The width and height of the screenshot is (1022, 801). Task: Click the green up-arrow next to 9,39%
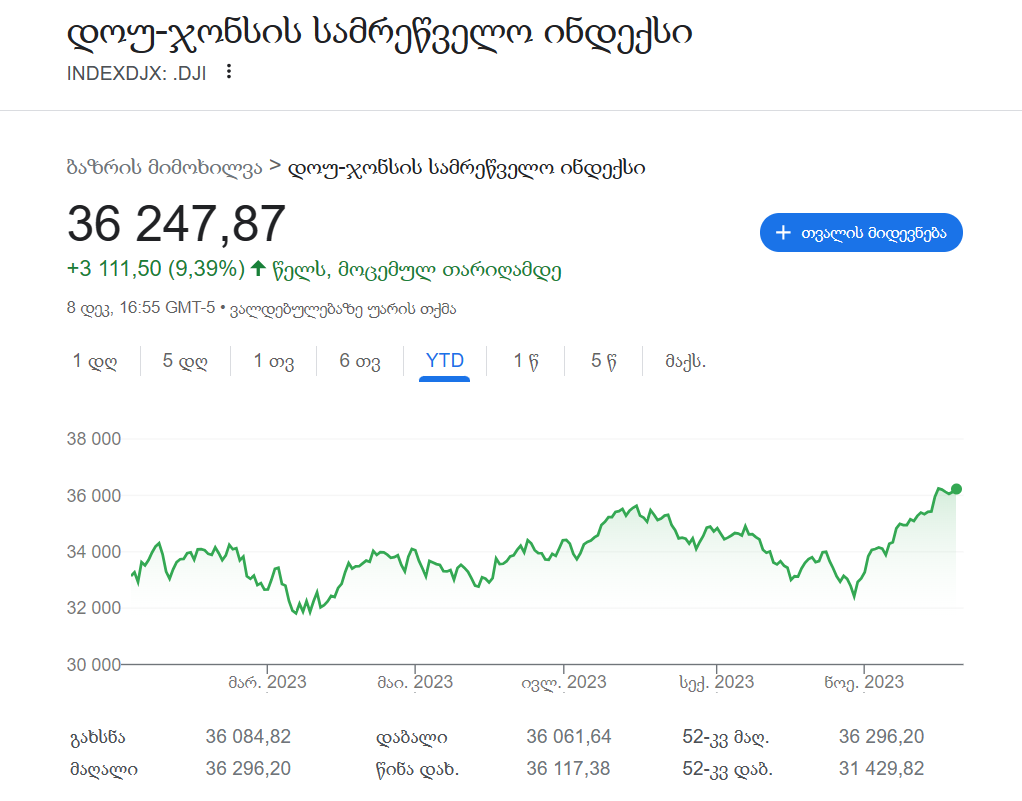[258, 268]
